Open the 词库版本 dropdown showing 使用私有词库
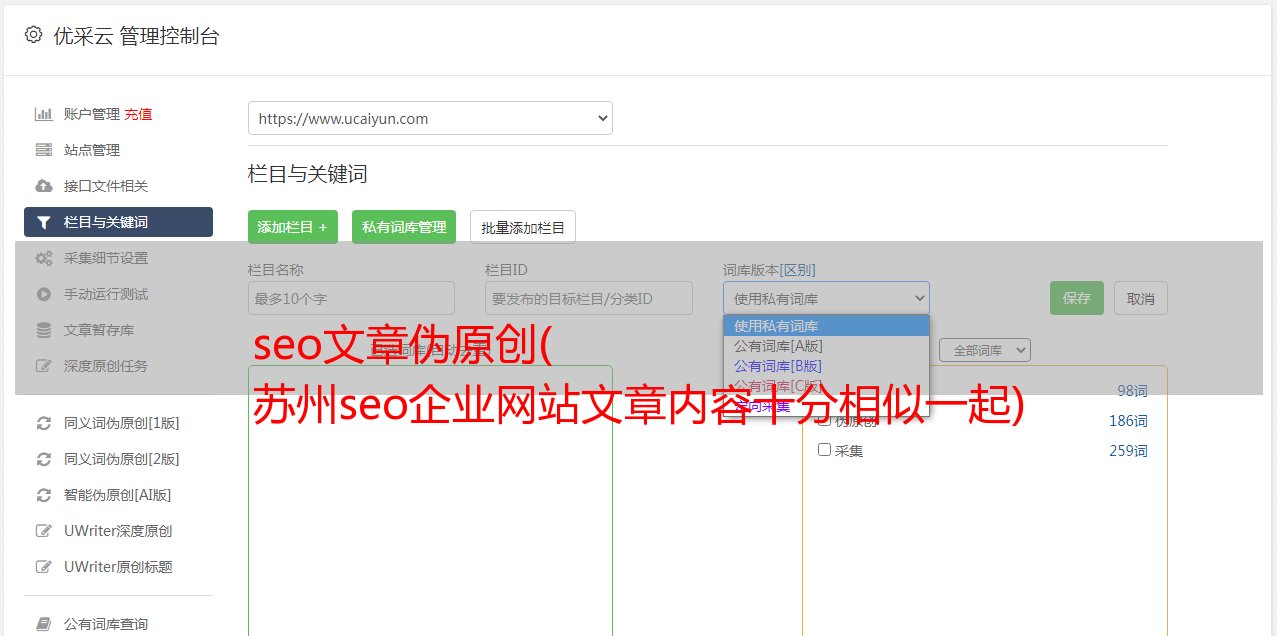Viewport: 1277px width, 636px height. (x=826, y=298)
